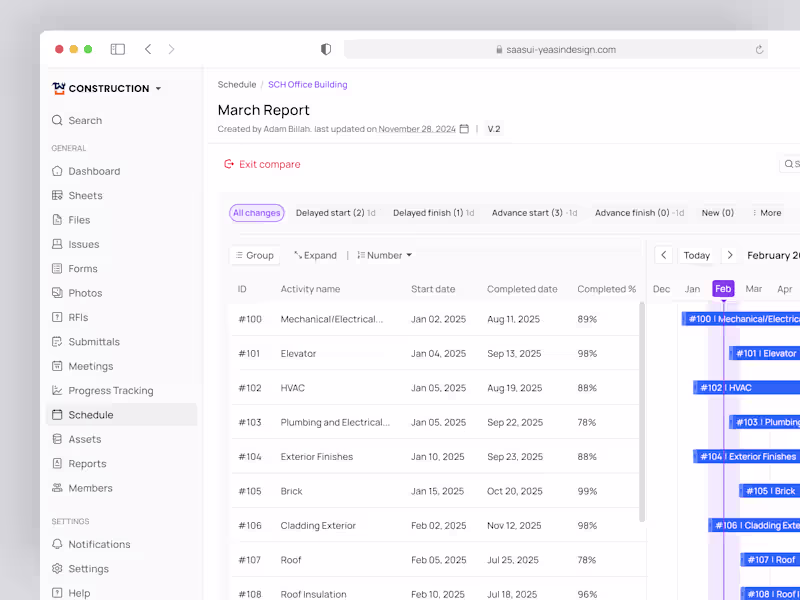This screenshot has height=600, width=800.
Task: Click the 89% completion value for Mechanical/Electrical
Action: coord(589,318)
